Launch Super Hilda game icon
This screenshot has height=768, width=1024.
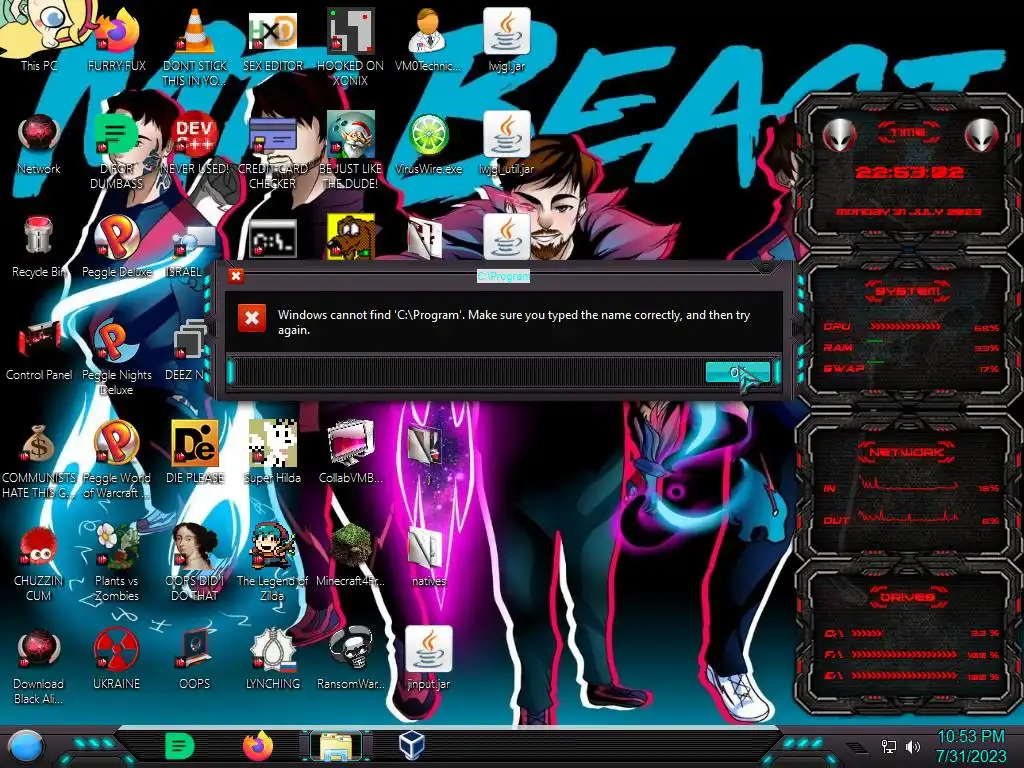coord(272,453)
